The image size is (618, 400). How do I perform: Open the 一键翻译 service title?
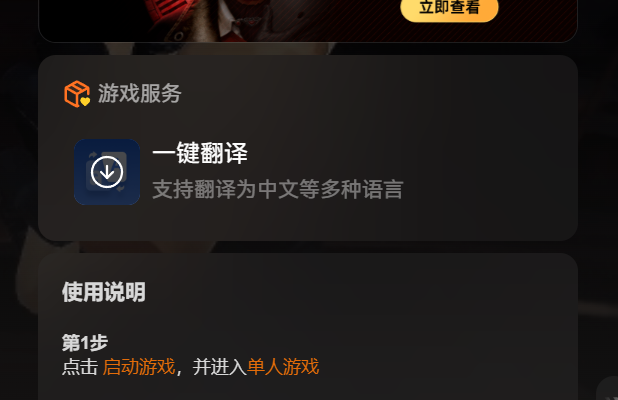point(200,153)
